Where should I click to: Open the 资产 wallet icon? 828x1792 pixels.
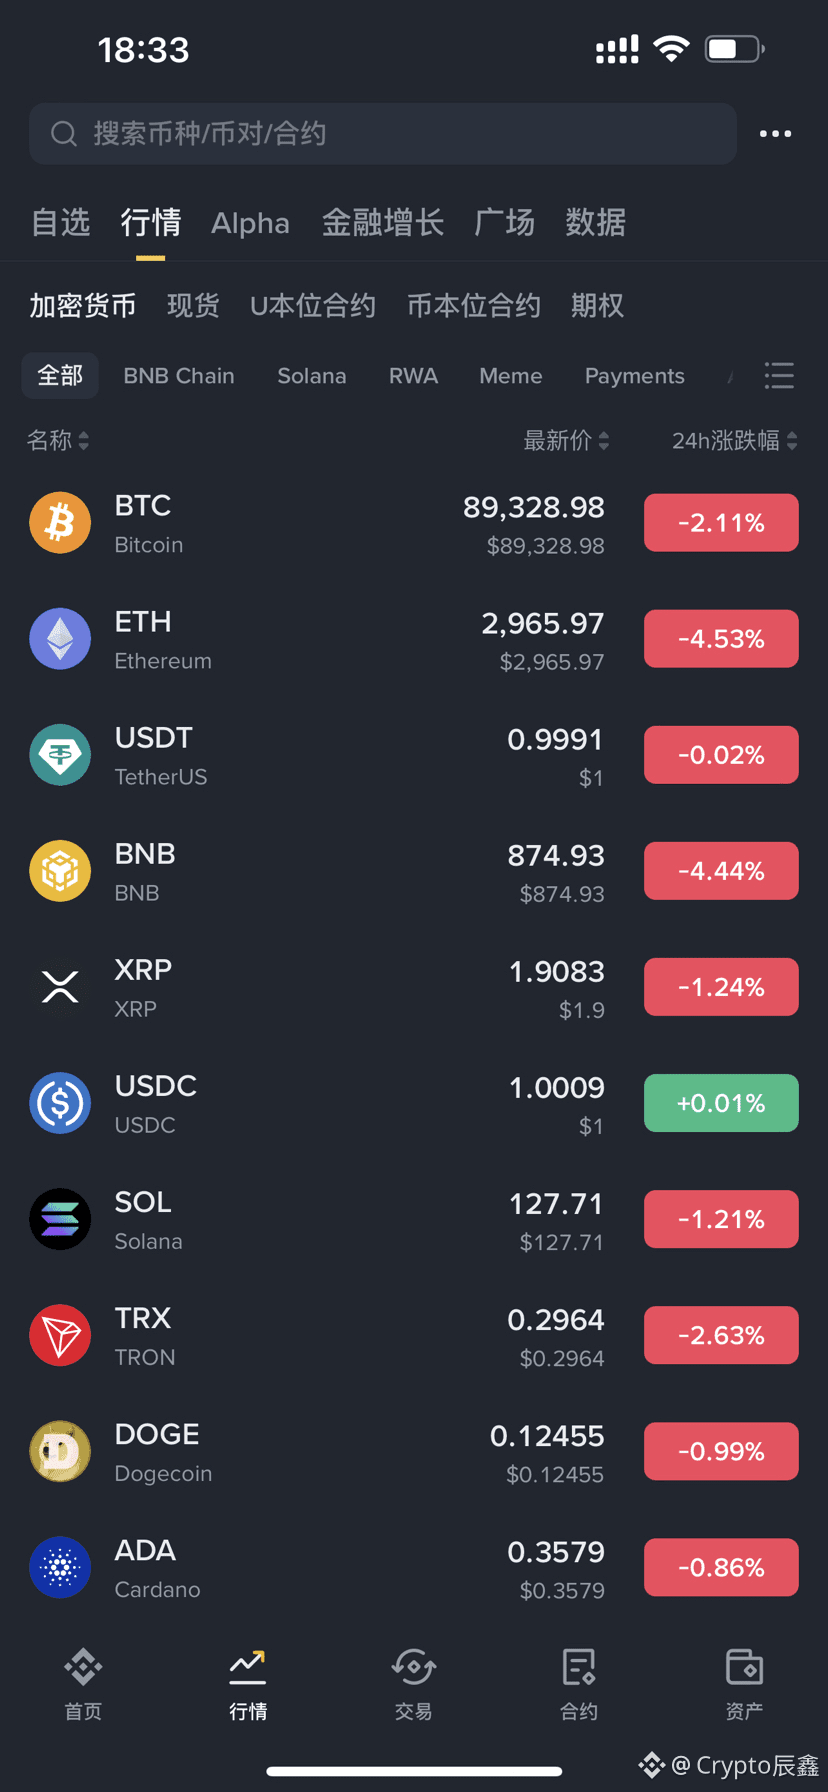point(744,1667)
